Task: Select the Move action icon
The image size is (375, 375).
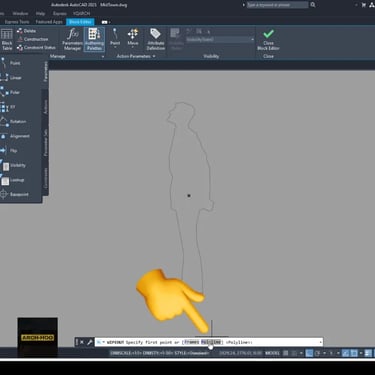Action: point(133,37)
